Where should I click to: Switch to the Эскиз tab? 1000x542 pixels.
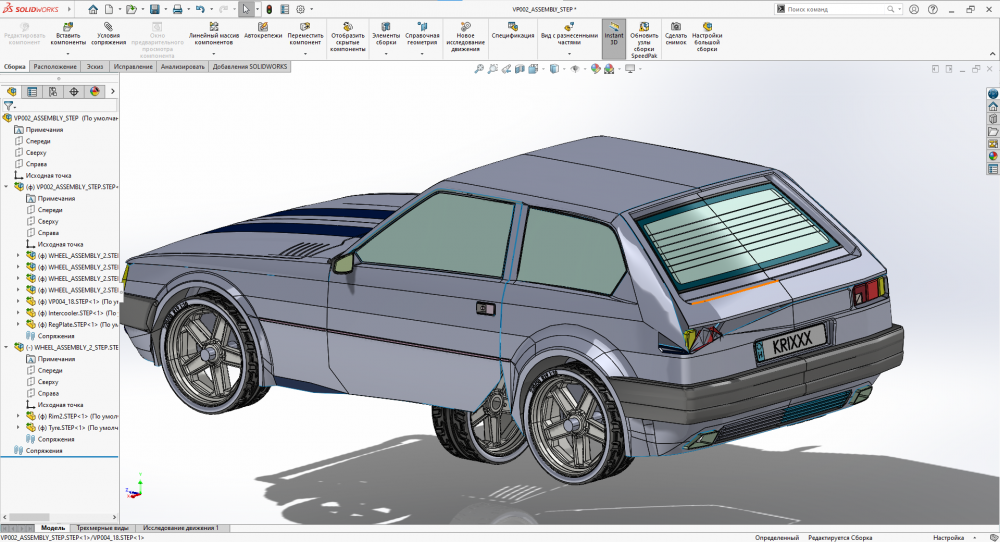[95, 67]
